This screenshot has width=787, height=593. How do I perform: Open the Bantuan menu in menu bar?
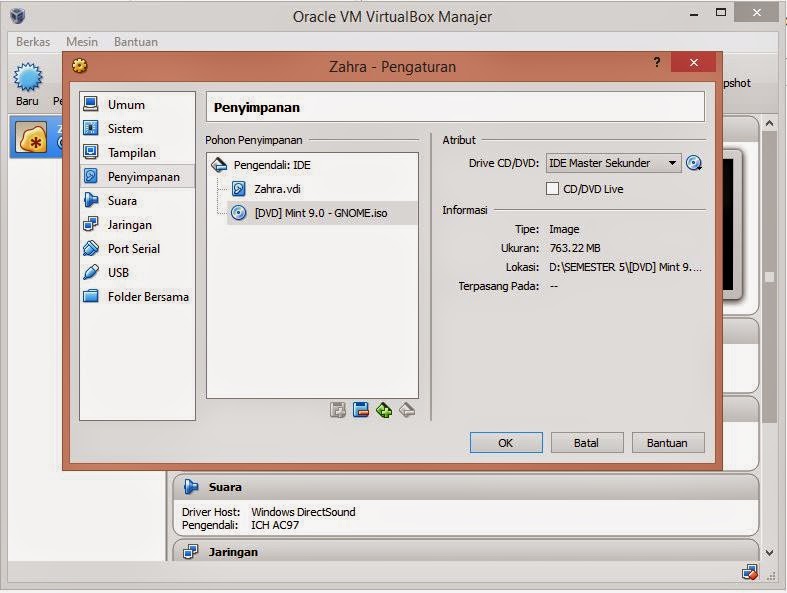[136, 42]
